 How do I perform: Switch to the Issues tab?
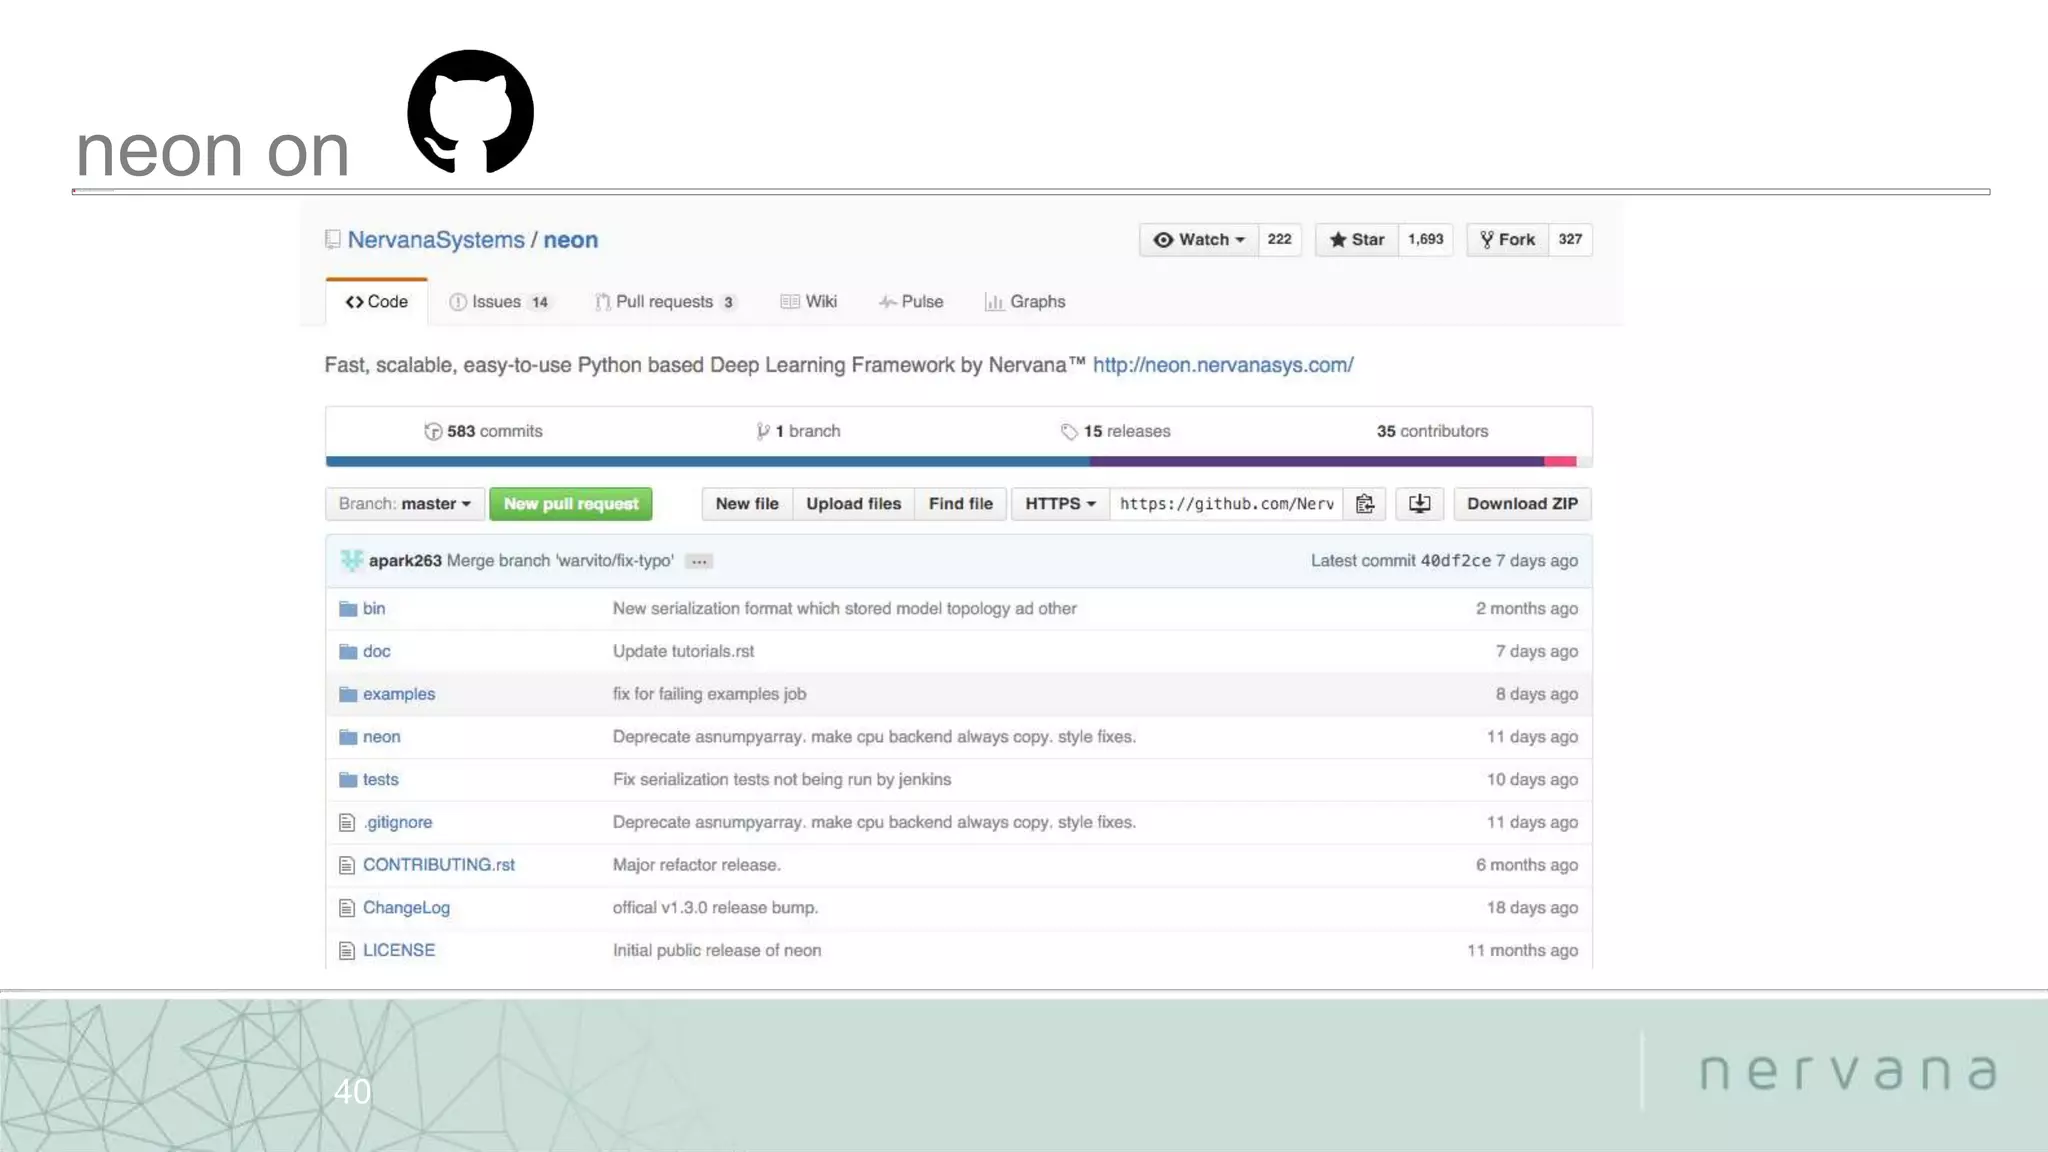point(498,302)
